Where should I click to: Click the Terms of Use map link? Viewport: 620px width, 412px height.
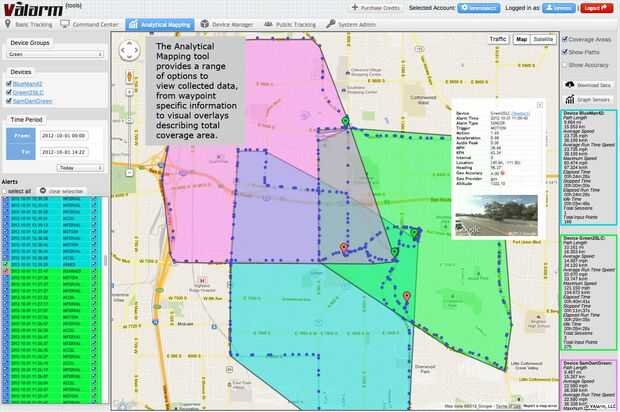click(x=508, y=406)
